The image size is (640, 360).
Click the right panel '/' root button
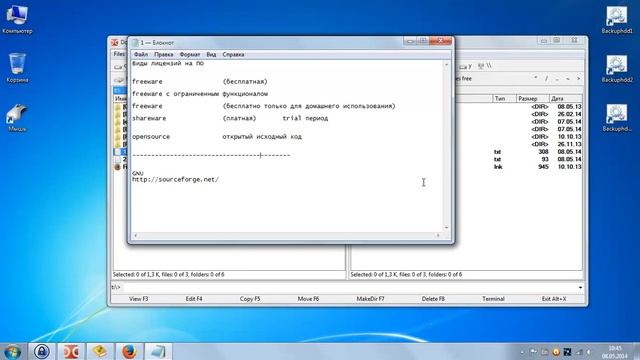coord(546,78)
